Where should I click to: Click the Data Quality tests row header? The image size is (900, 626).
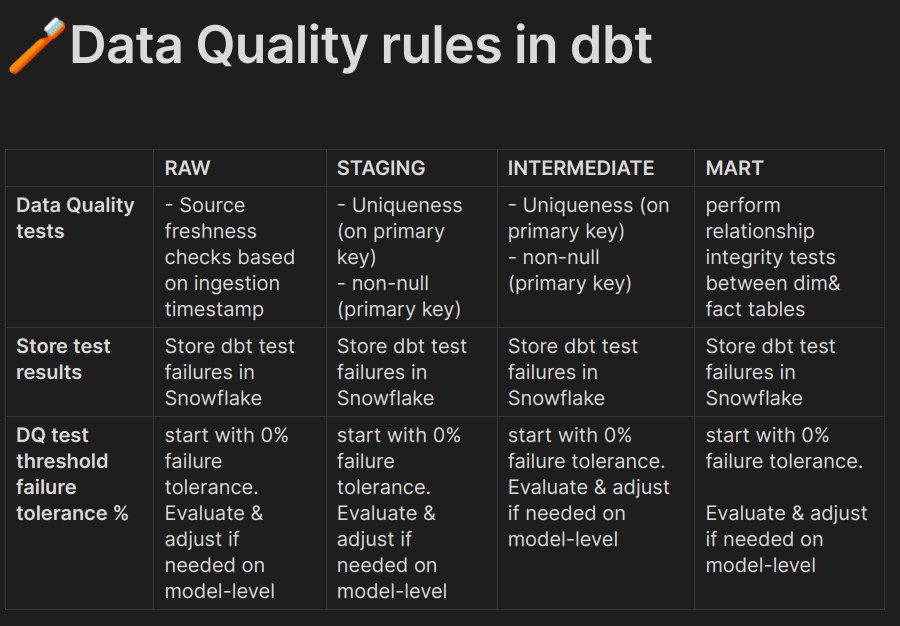click(80, 257)
